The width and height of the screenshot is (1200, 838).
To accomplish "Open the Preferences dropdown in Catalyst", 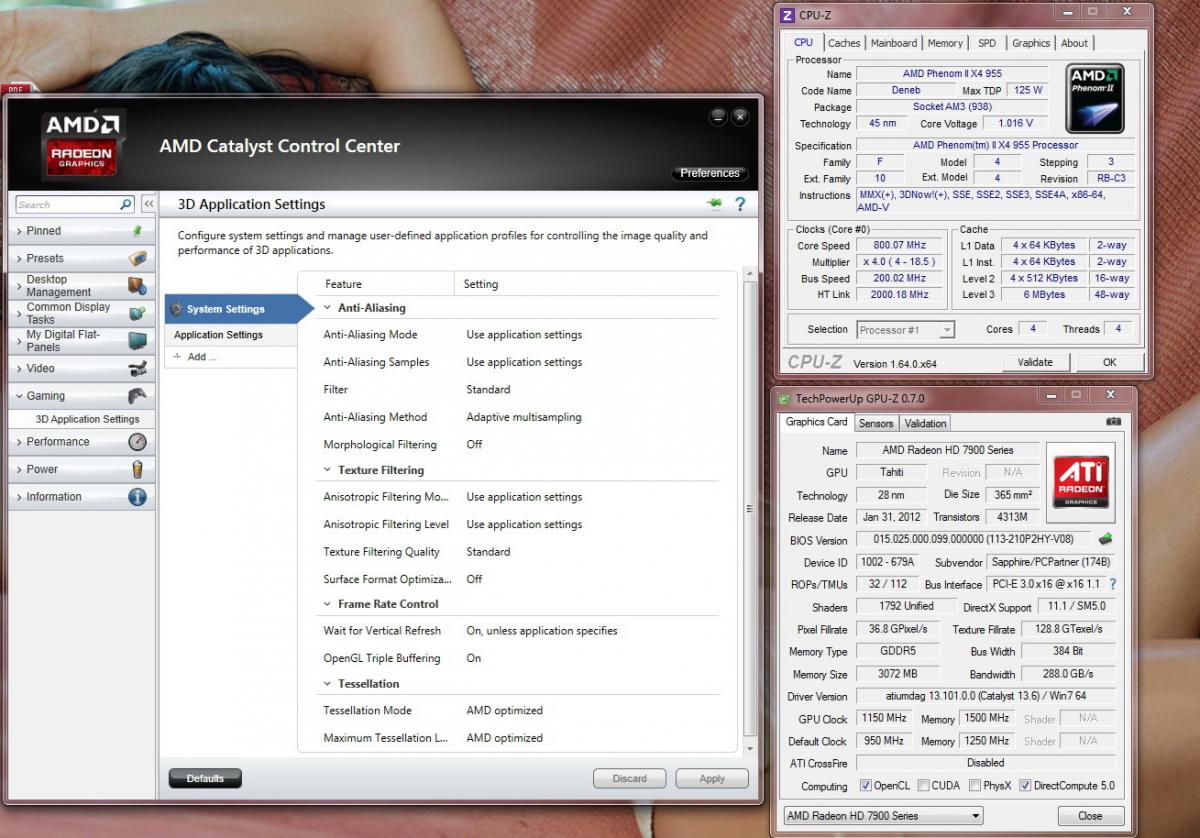I will [710, 173].
